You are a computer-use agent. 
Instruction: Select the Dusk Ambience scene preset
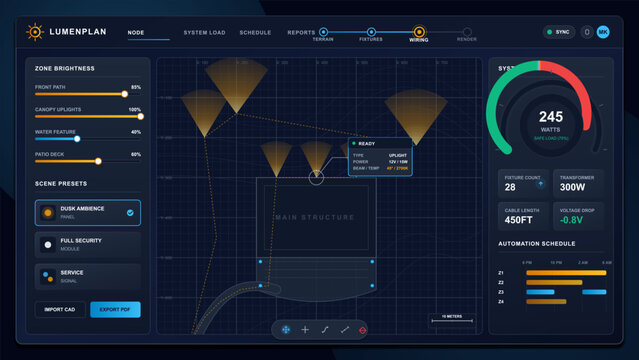click(x=88, y=212)
